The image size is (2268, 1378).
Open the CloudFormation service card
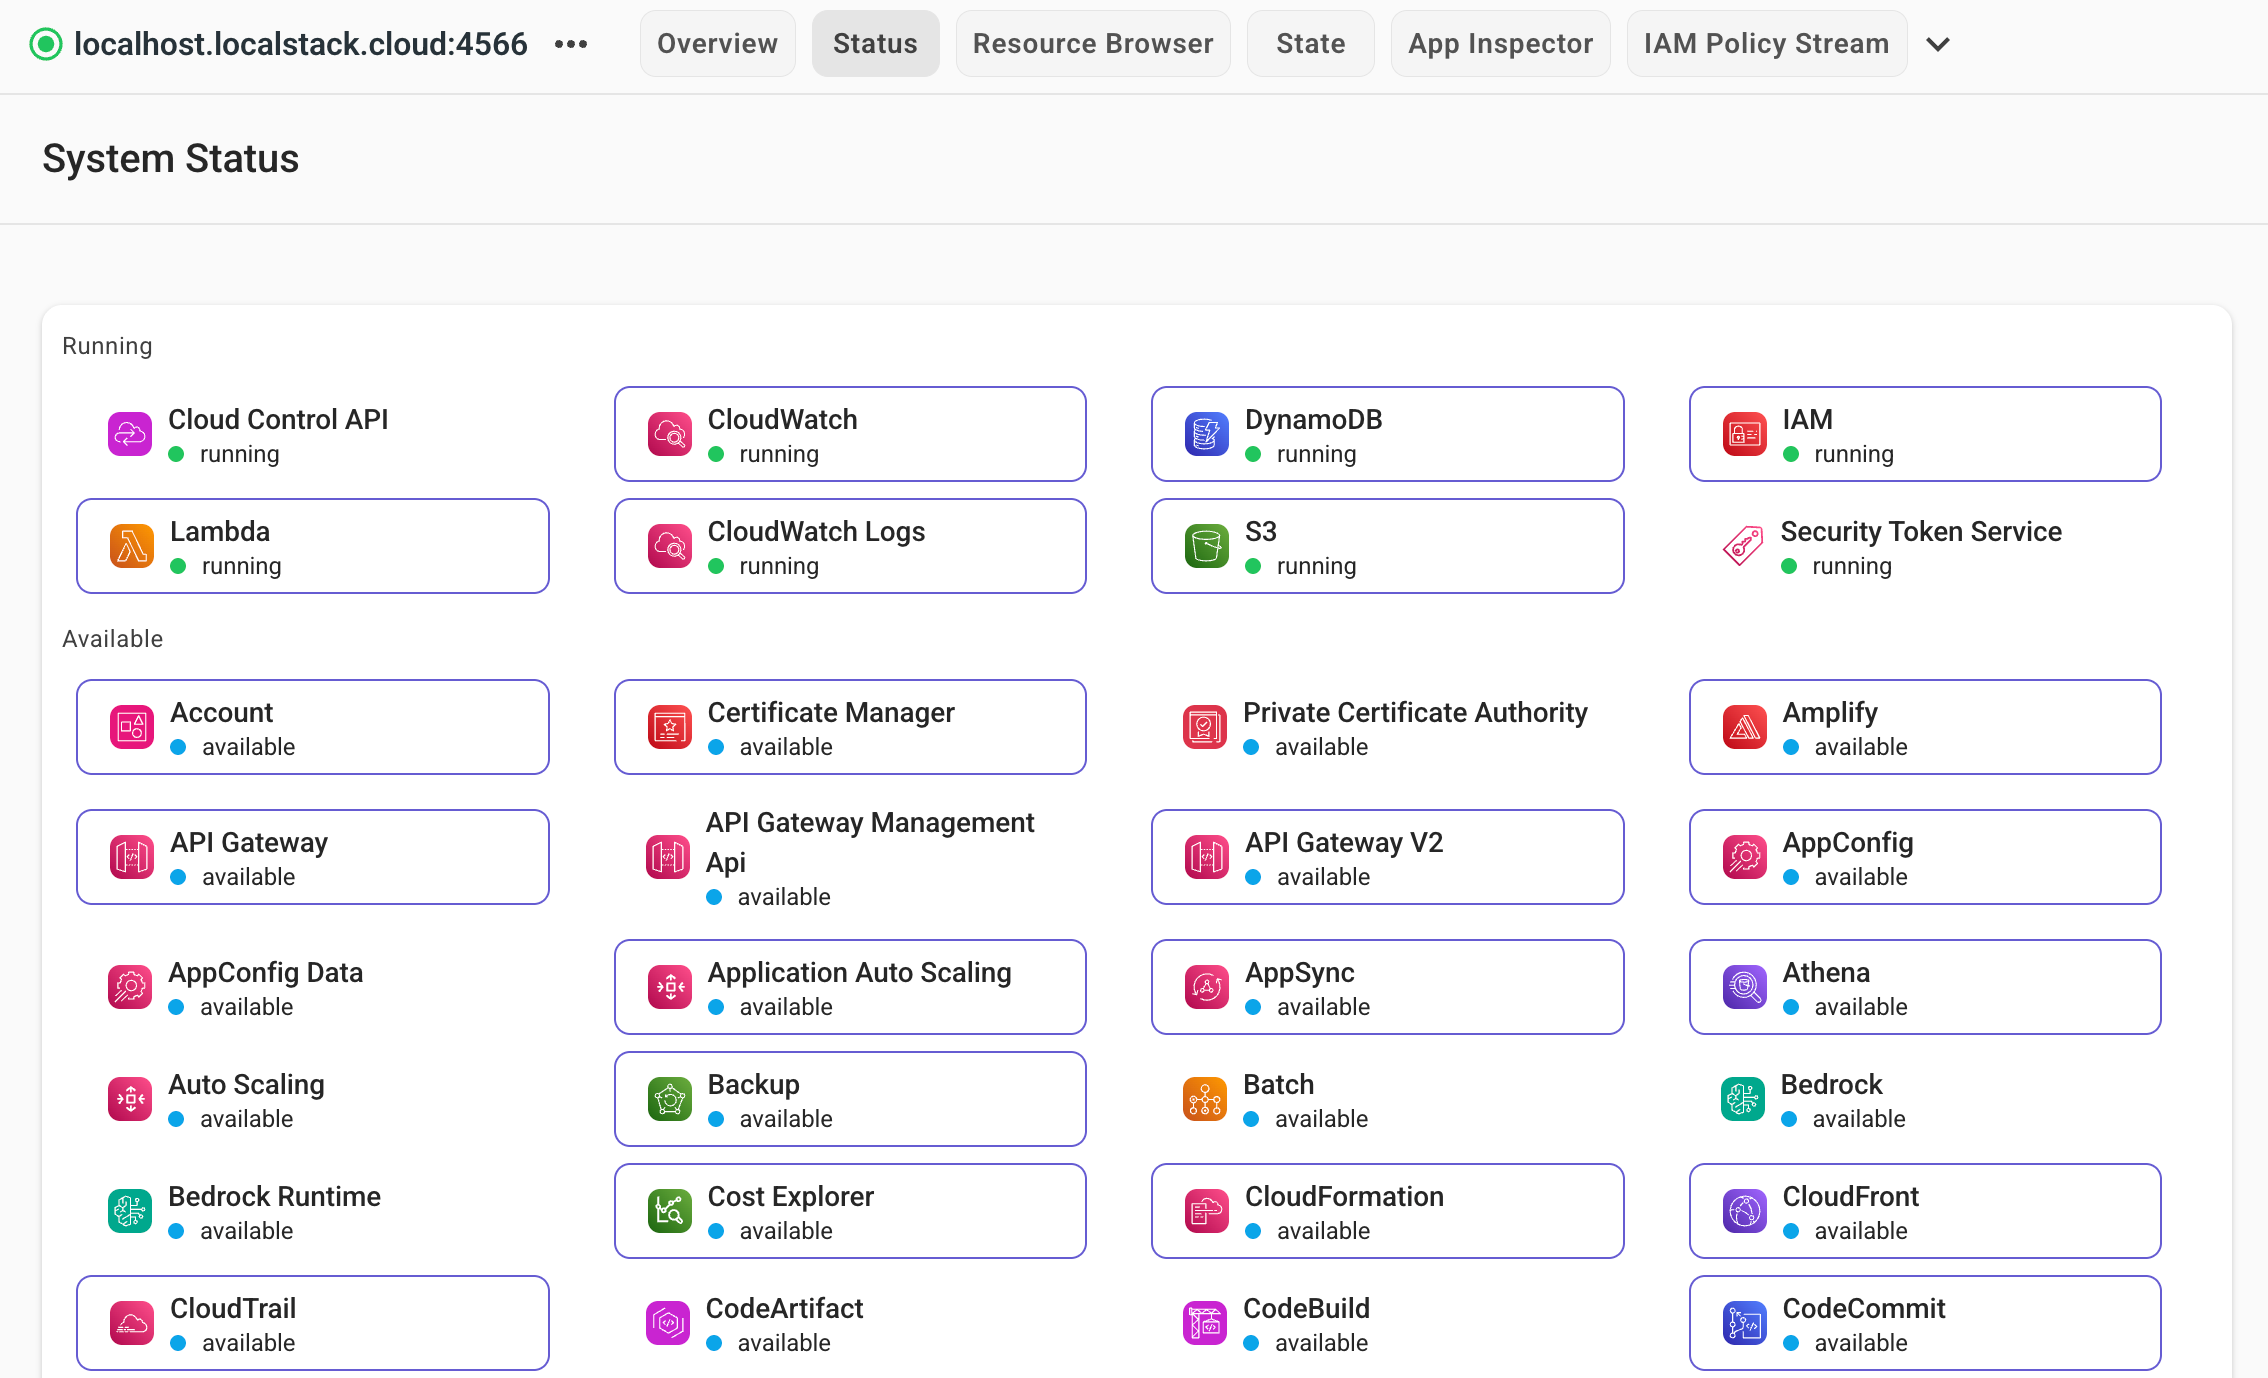coord(1387,1211)
